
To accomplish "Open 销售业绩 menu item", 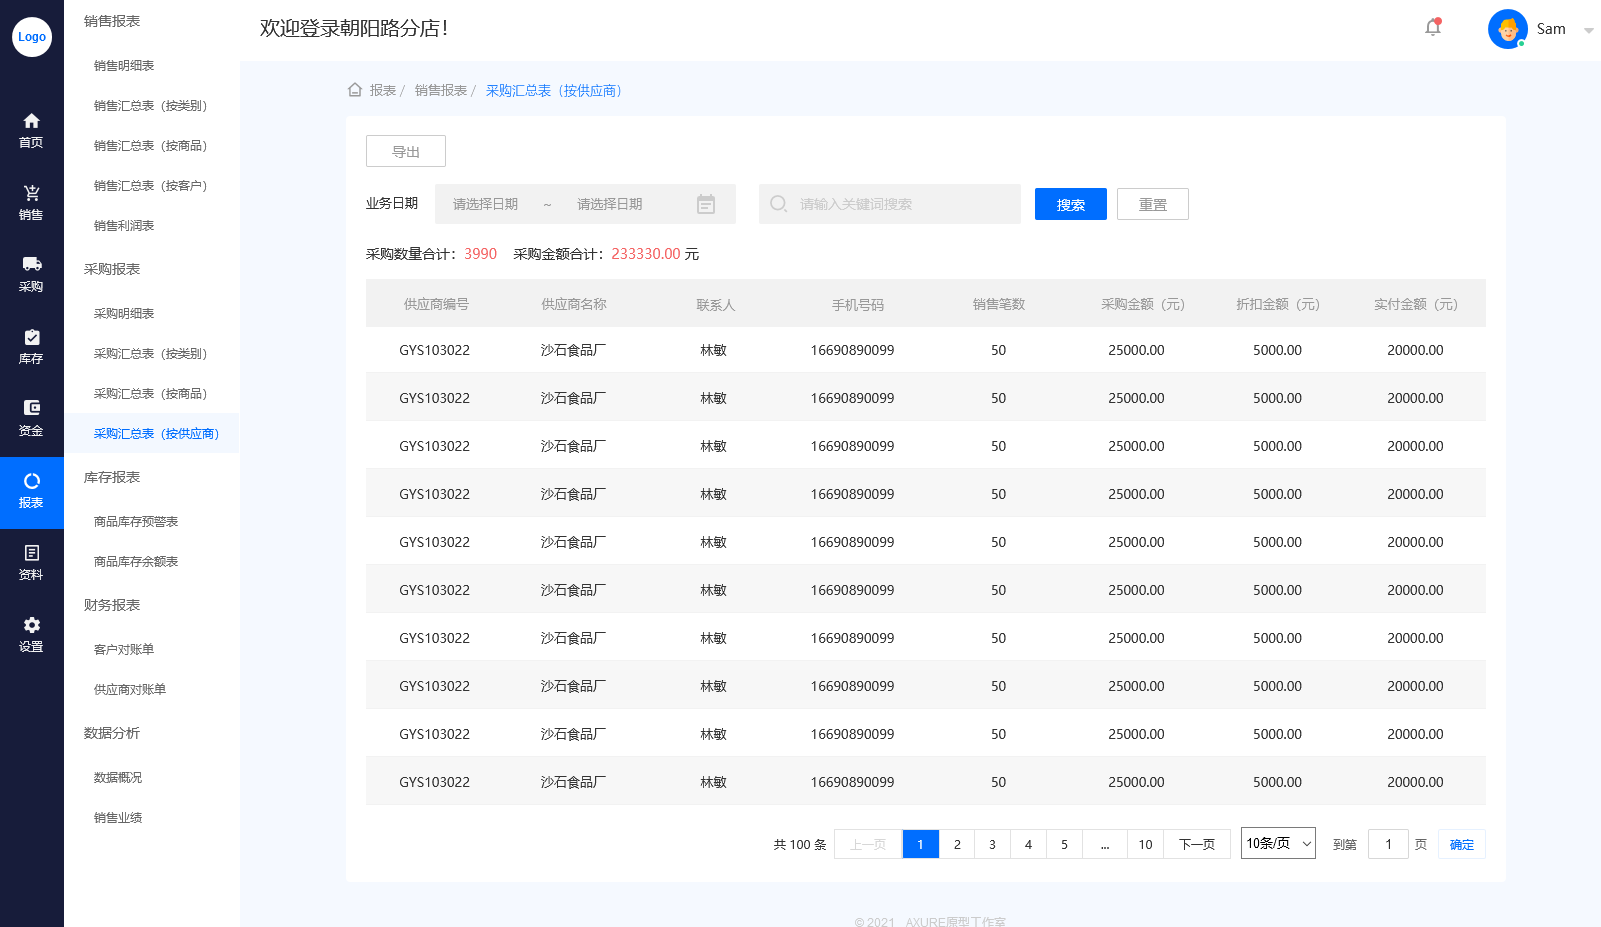I will click(x=118, y=818).
